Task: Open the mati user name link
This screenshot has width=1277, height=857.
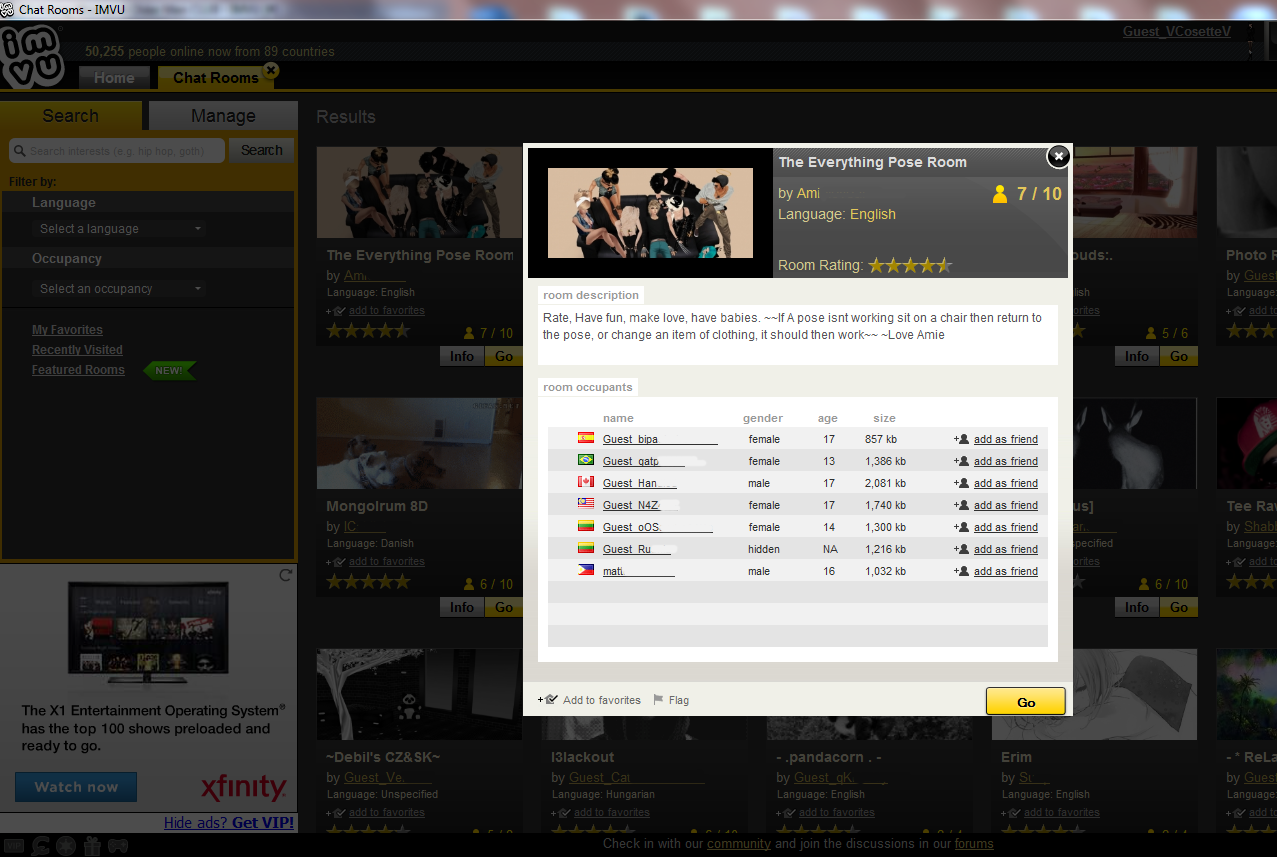Action: click(638, 571)
